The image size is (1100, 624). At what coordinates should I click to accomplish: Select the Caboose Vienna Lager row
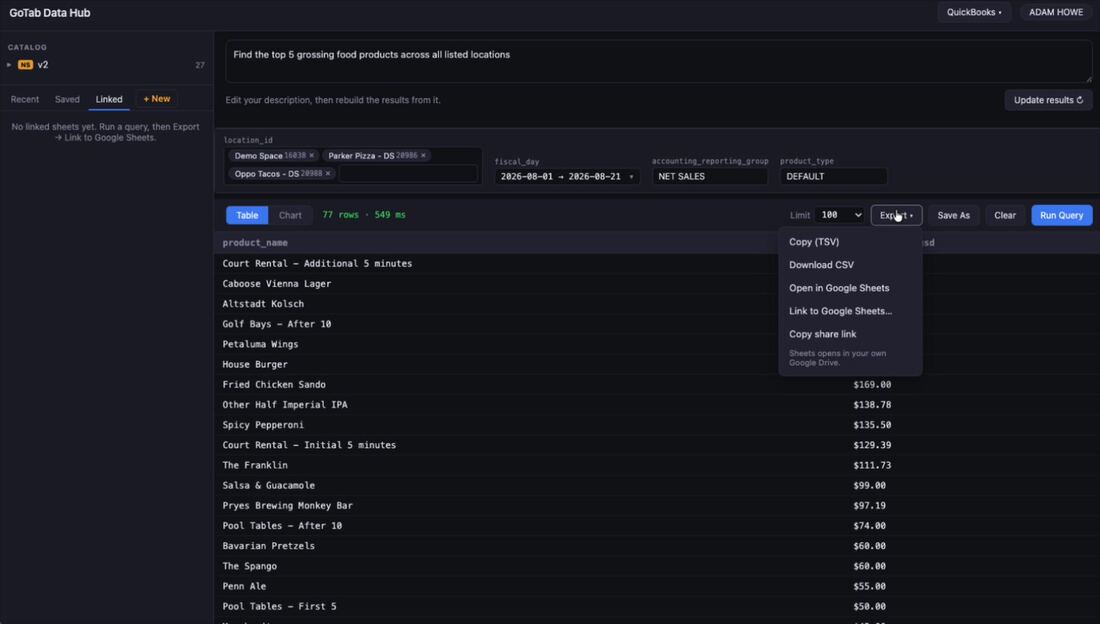pyautogui.click(x=657, y=284)
